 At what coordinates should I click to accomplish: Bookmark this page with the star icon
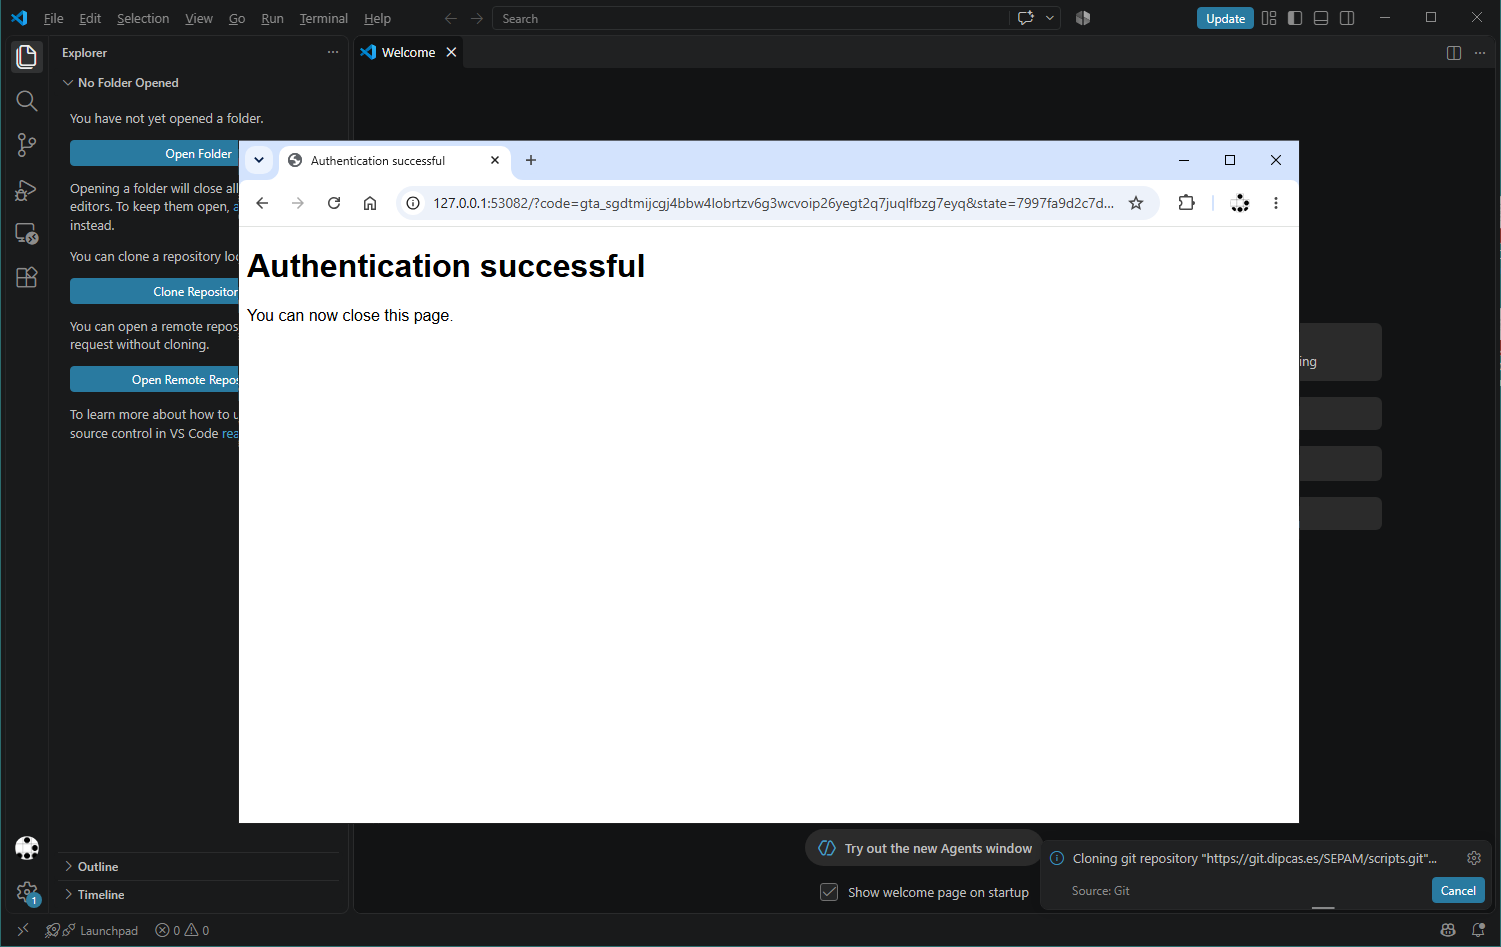click(1136, 203)
